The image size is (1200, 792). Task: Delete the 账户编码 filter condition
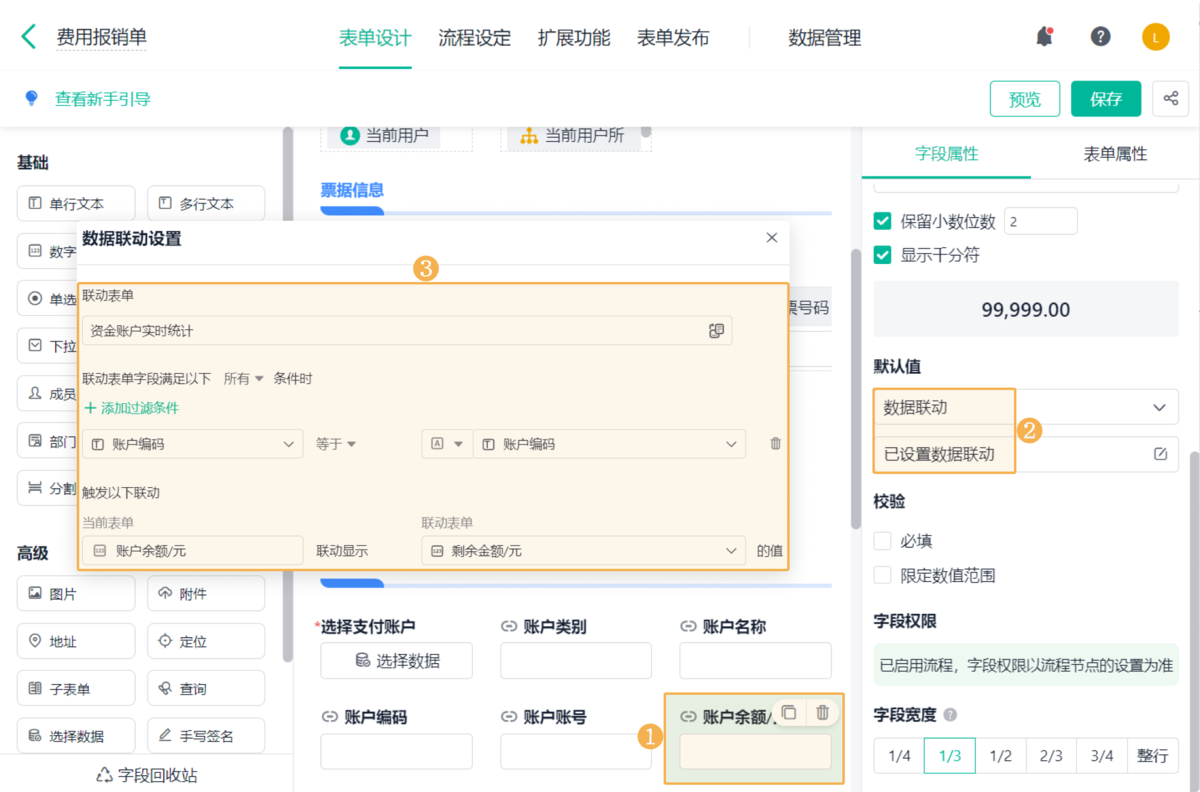pyautogui.click(x=775, y=444)
